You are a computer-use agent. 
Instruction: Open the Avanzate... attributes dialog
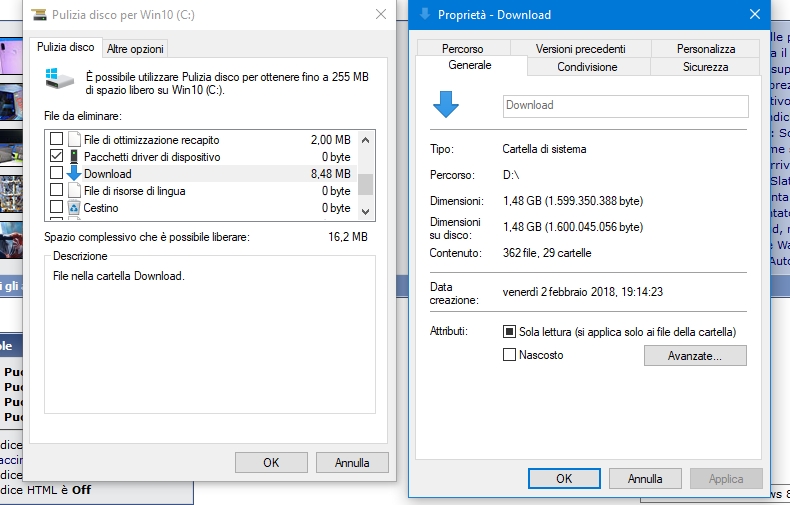tap(695, 355)
